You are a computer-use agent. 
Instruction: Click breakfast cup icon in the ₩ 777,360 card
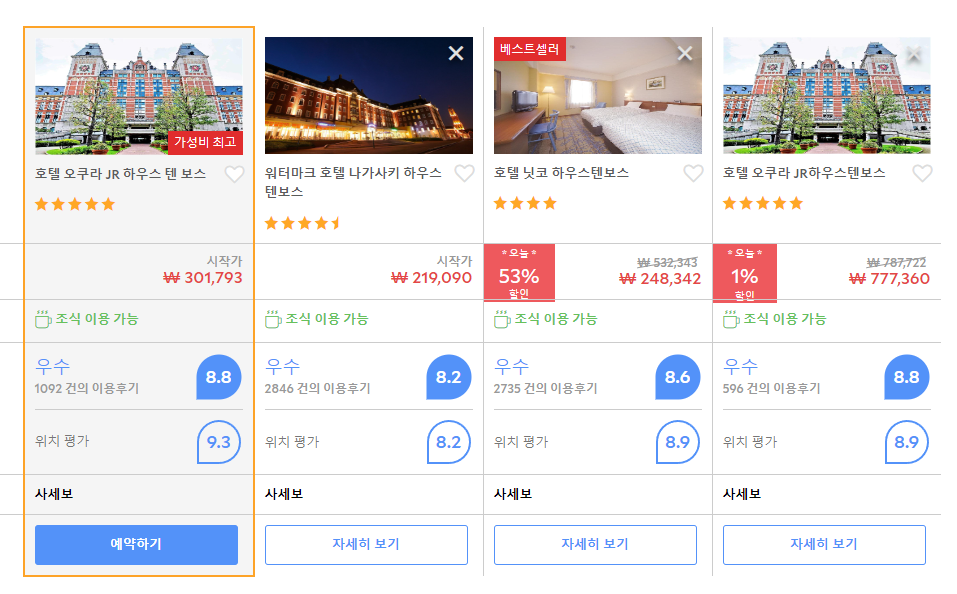731,319
